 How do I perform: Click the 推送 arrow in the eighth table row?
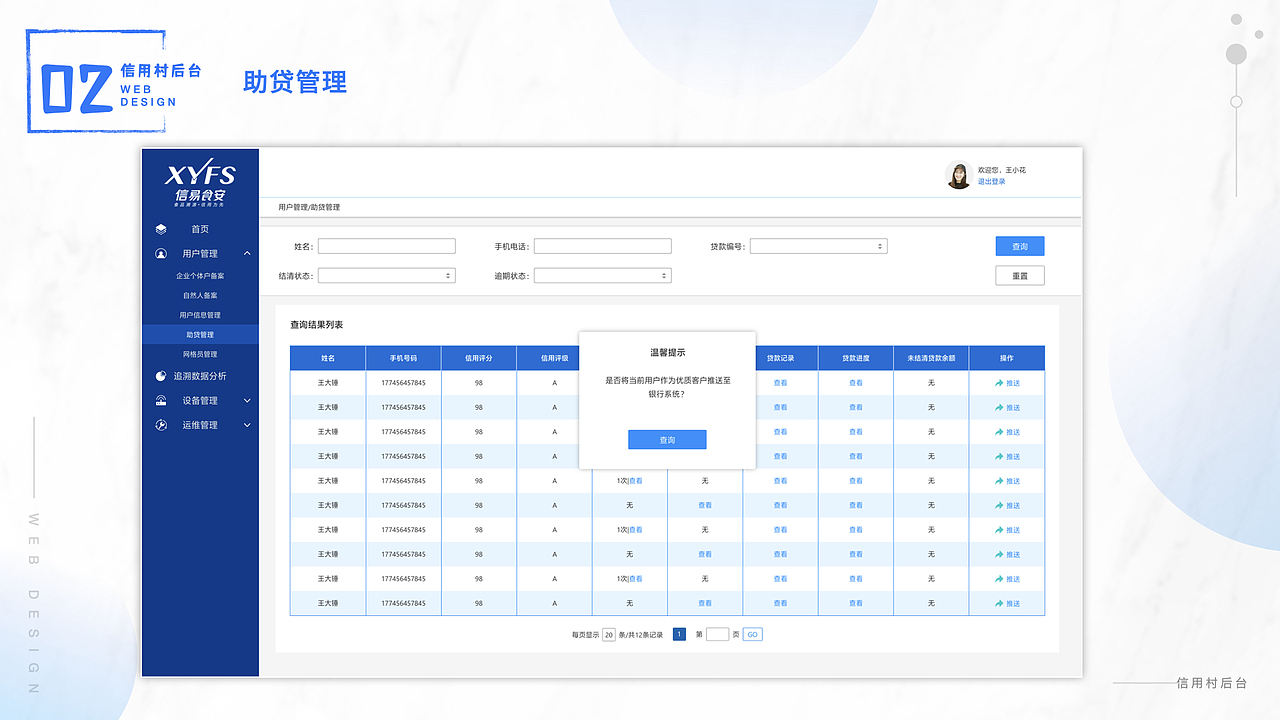tap(999, 555)
